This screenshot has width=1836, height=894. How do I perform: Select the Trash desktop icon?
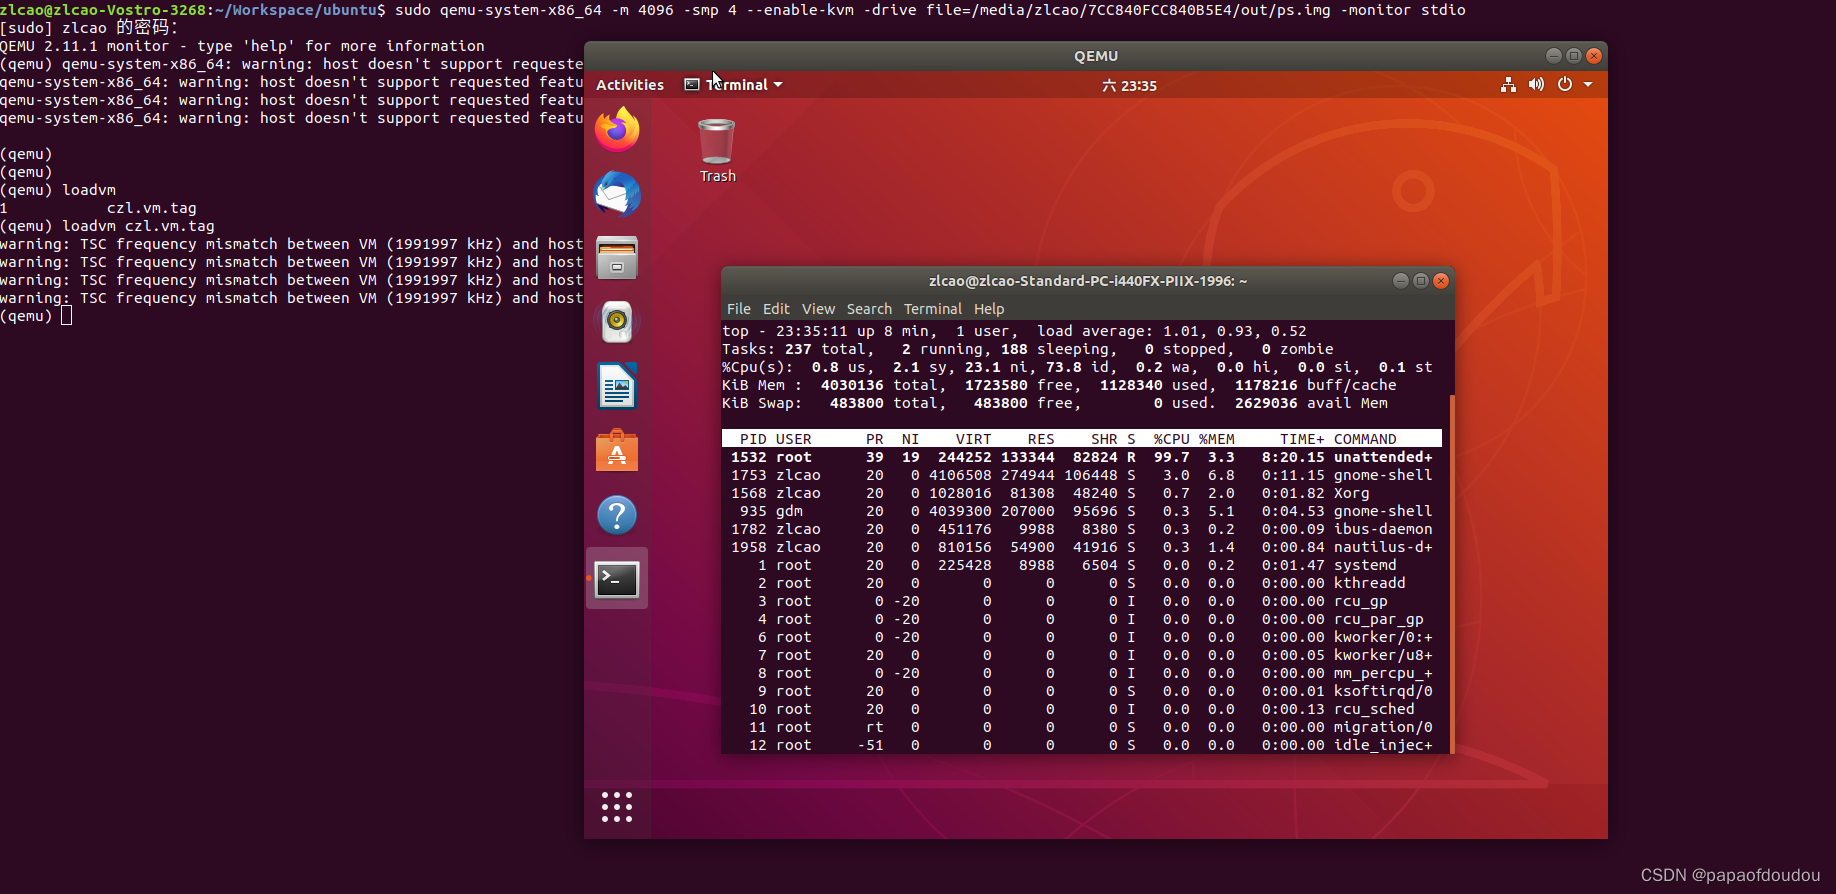tap(717, 151)
